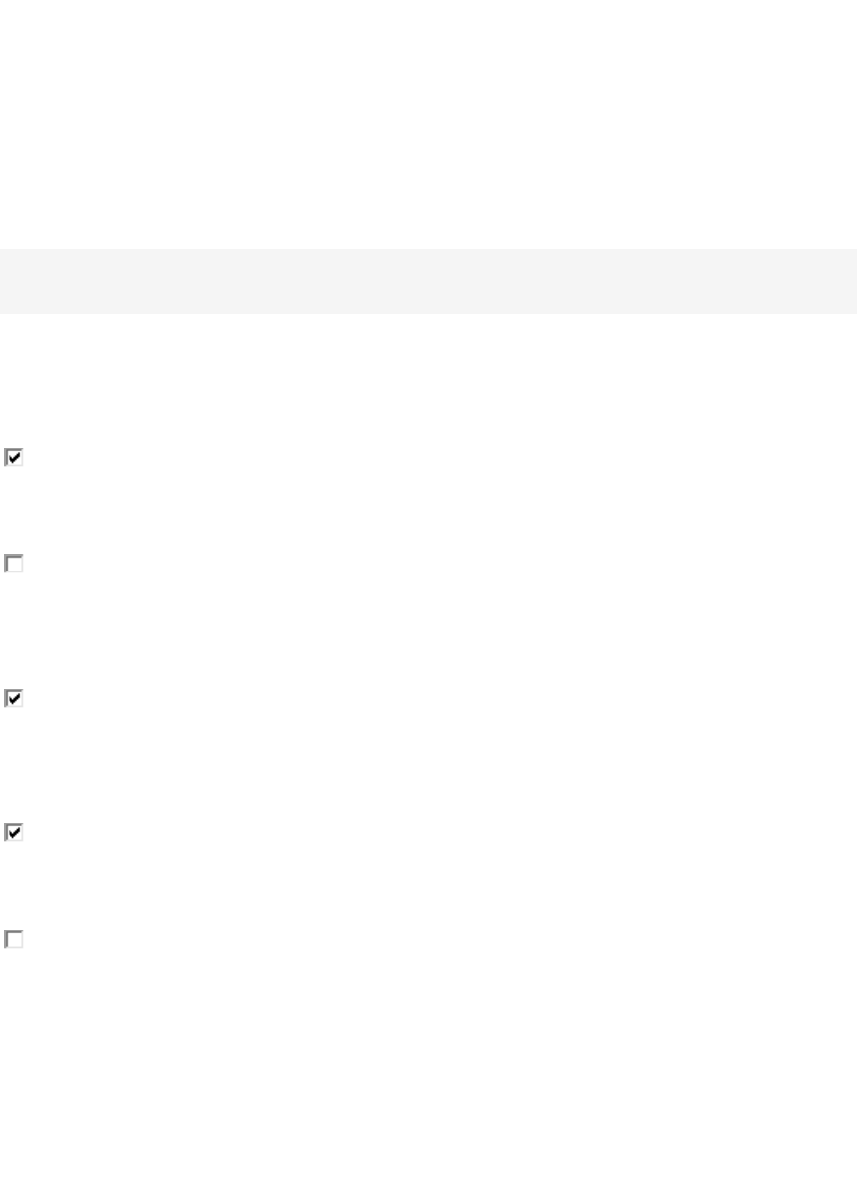857x1195 pixels.
Task: Uncheck the third checkbox in the list
Action: 14,699
